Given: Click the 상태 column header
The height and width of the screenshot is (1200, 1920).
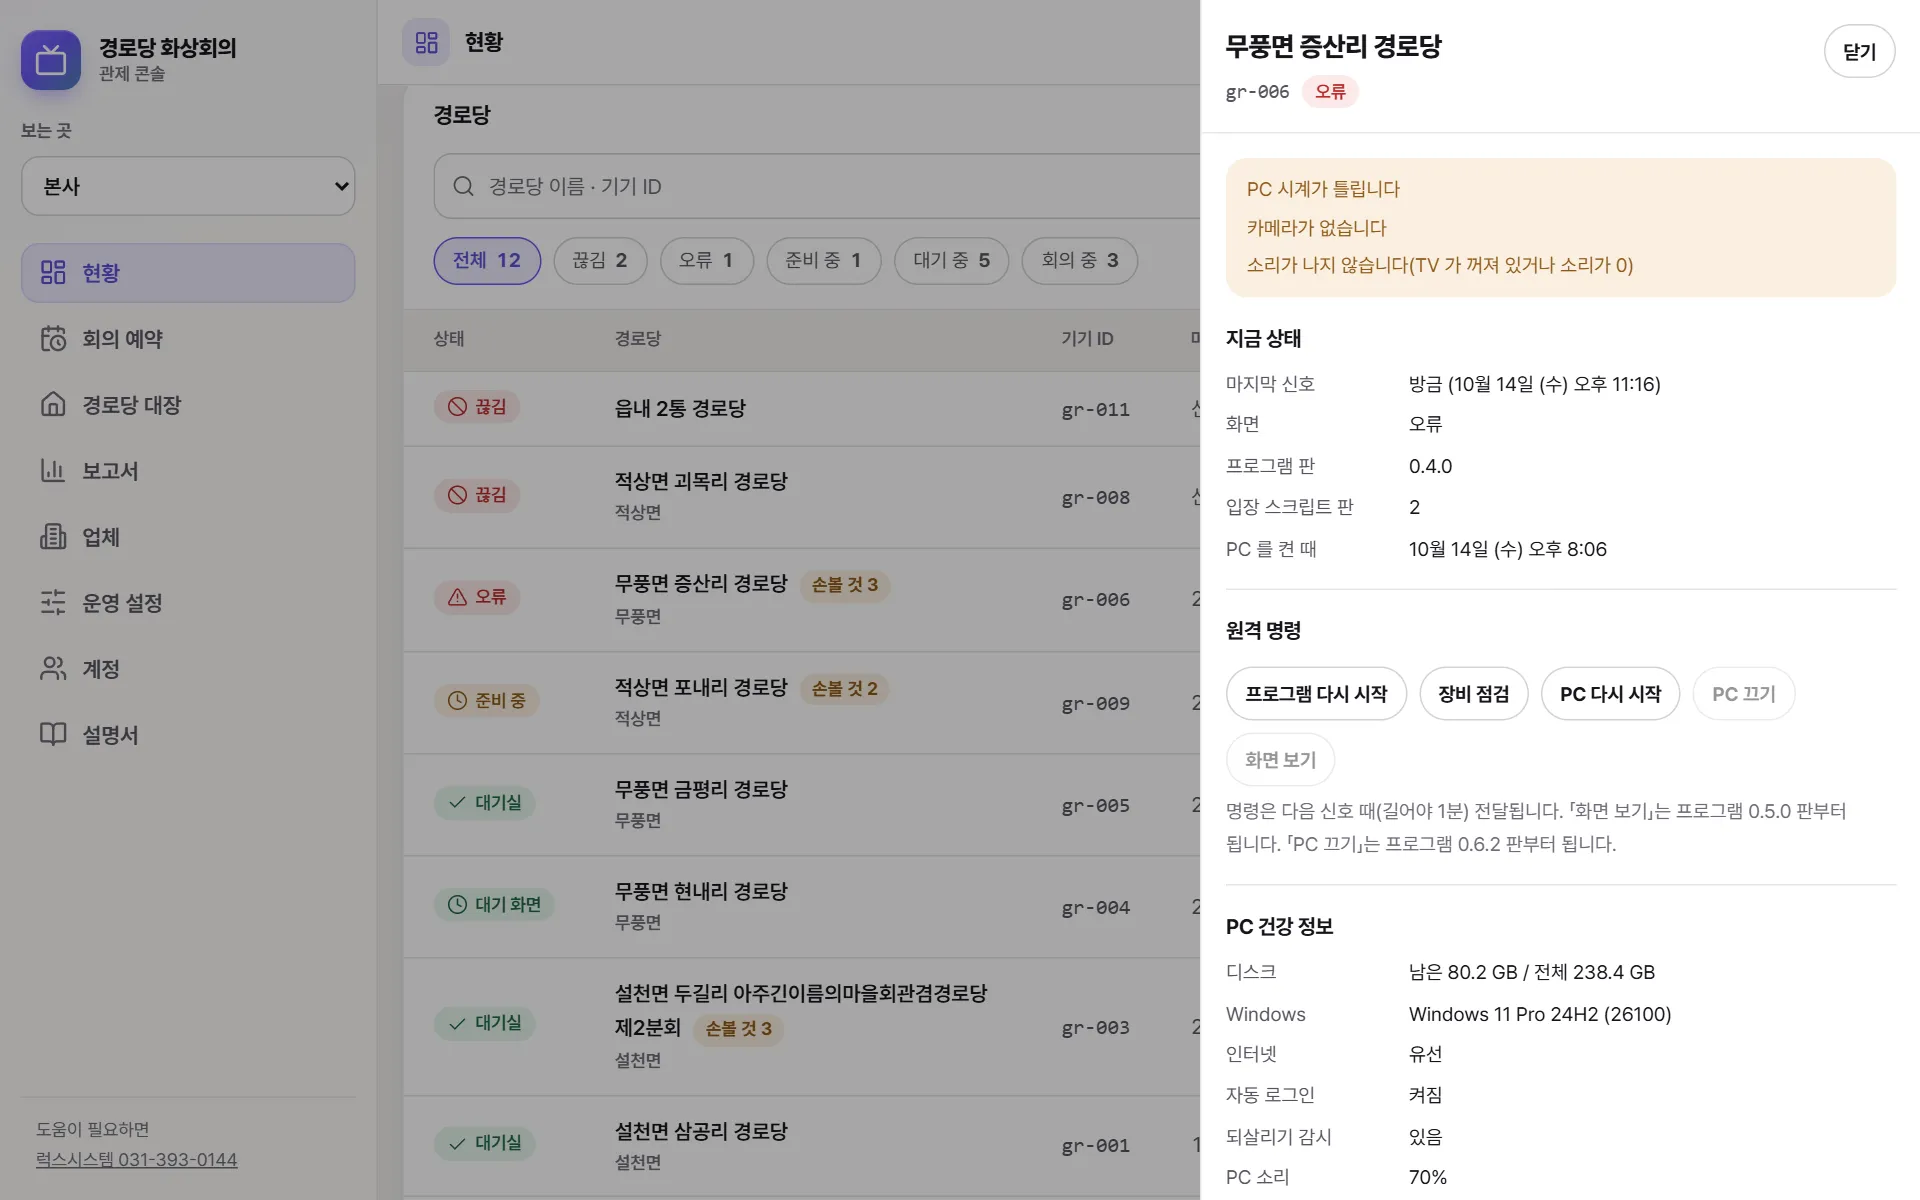Looking at the screenshot, I should [x=449, y=339].
